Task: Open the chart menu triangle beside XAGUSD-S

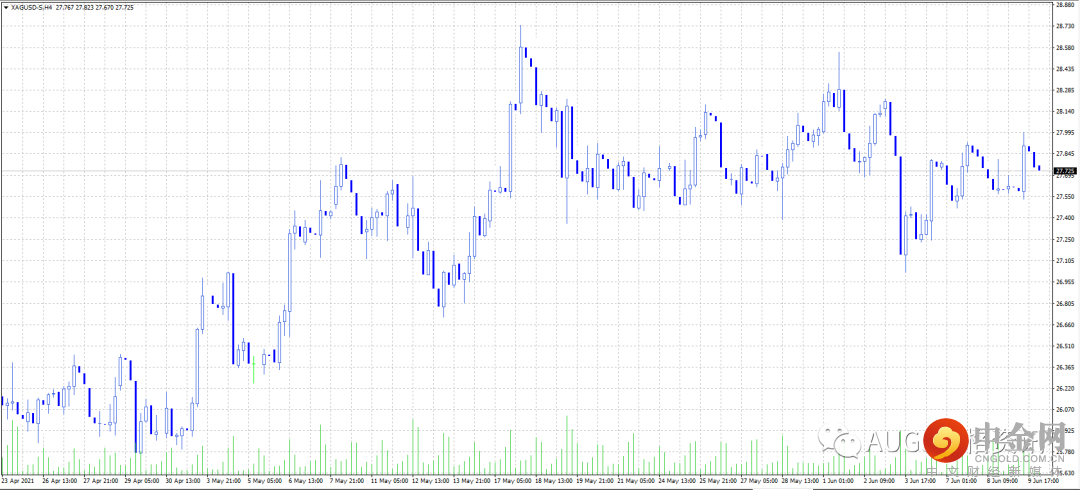Action: [x=6, y=7]
